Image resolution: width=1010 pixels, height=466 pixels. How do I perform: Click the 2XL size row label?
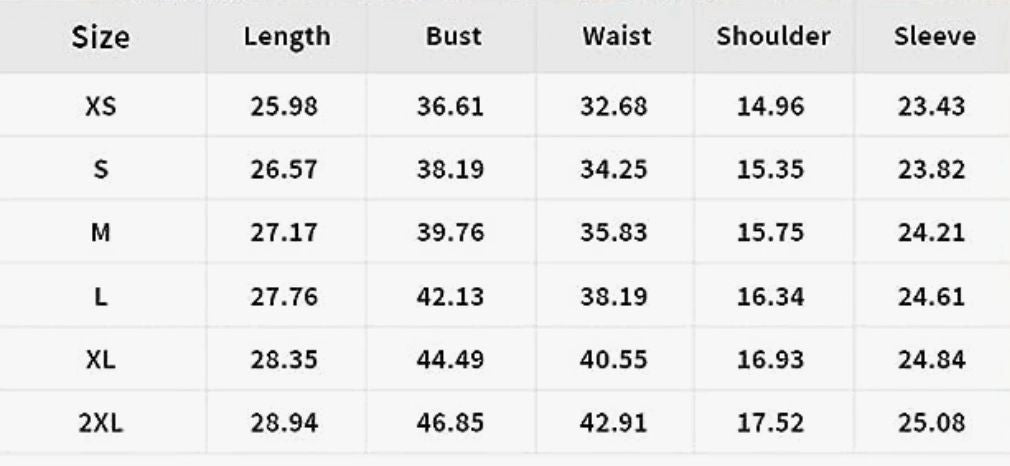100,423
